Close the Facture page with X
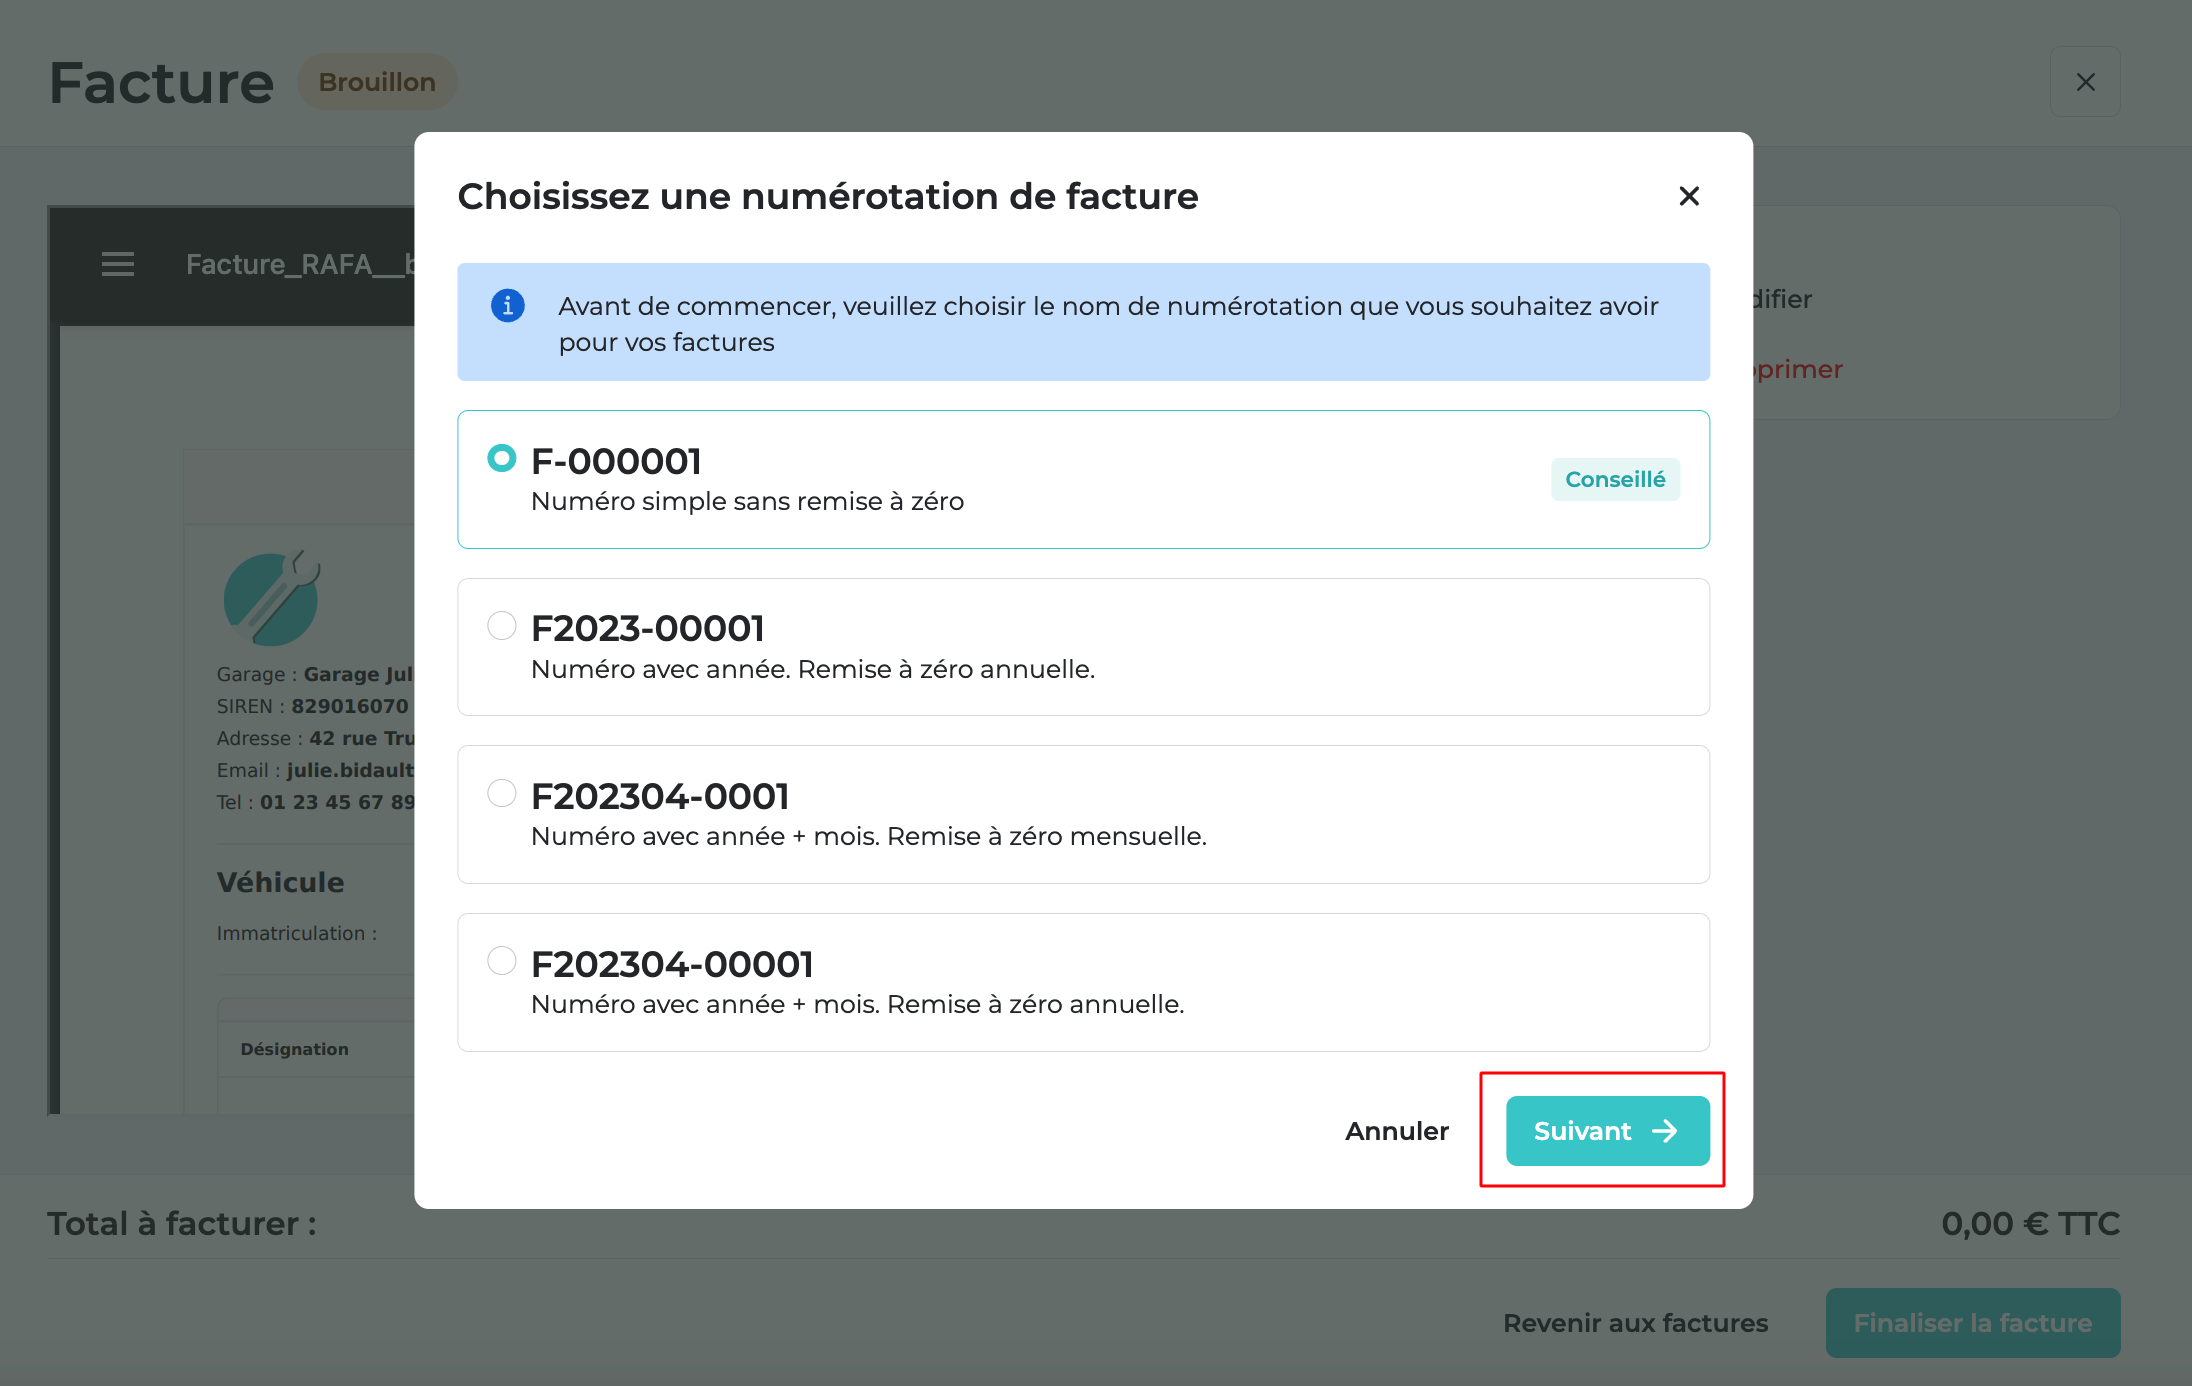 (x=2085, y=82)
